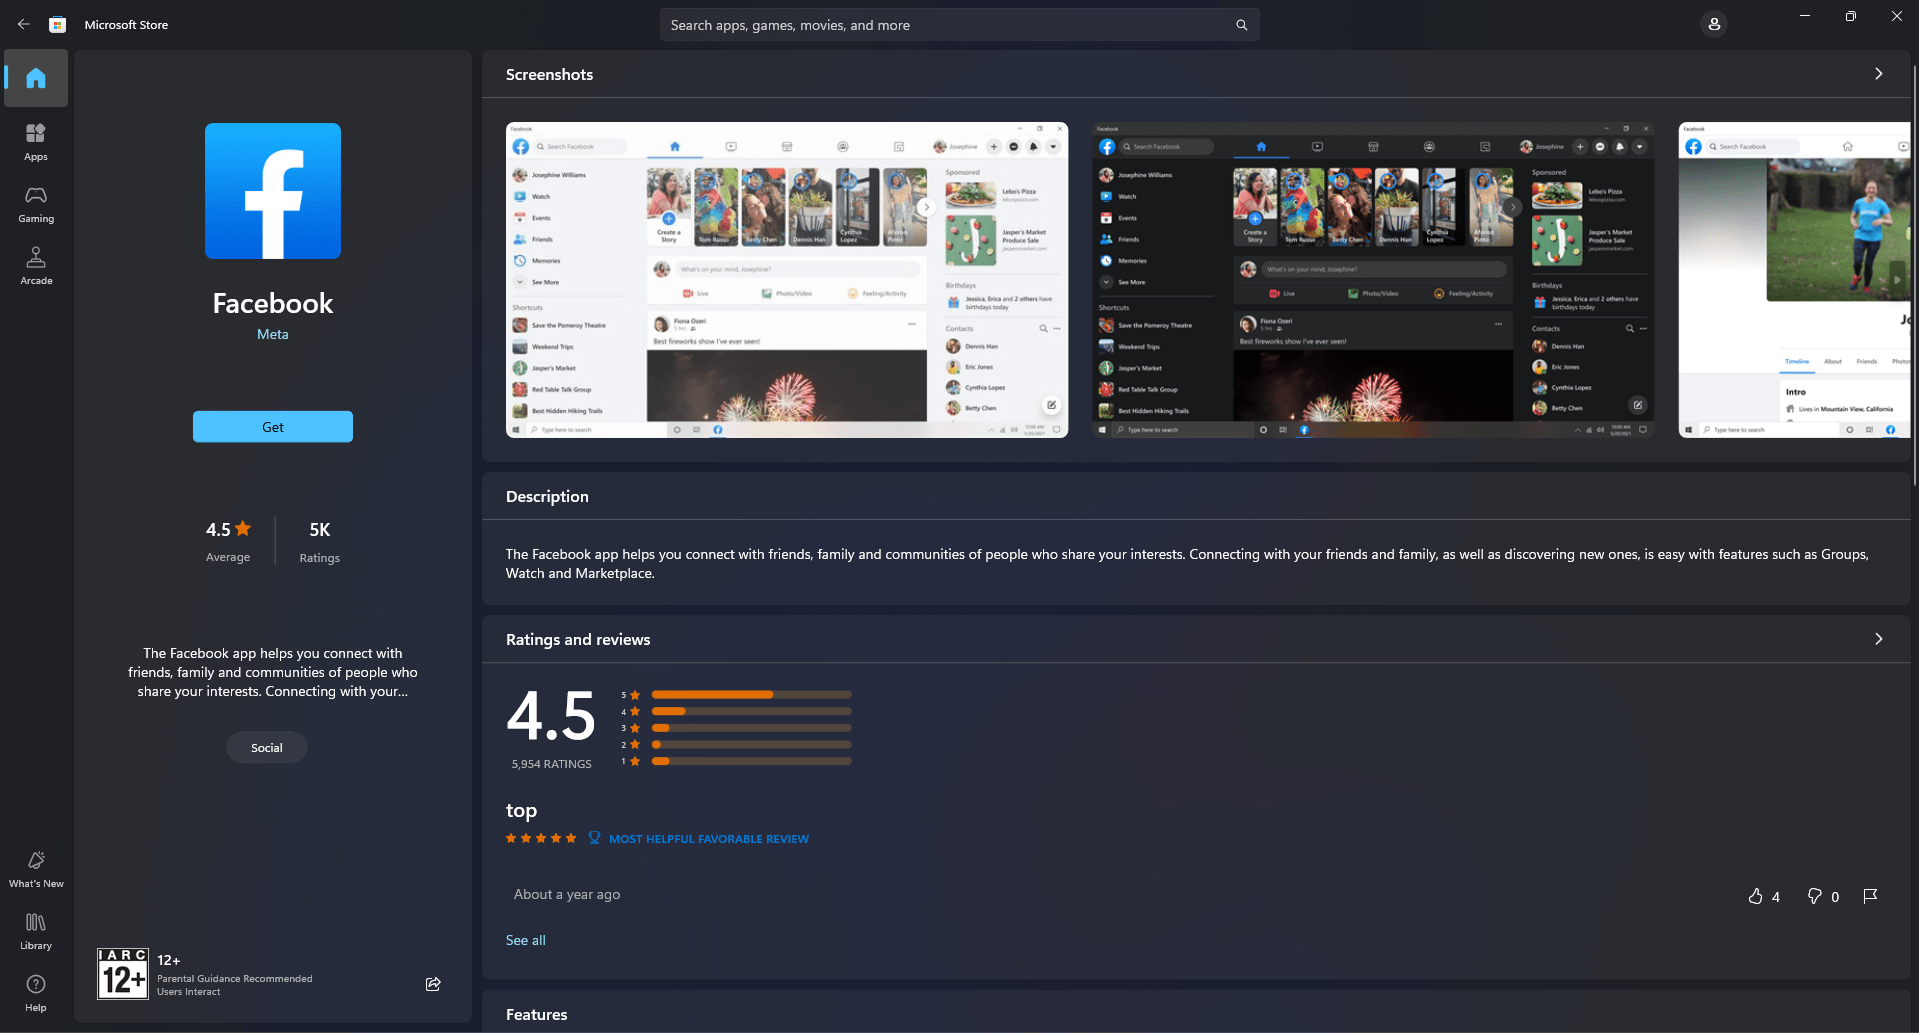Click the five-star rating of the top review
This screenshot has height=1033, width=1919.
(541, 838)
